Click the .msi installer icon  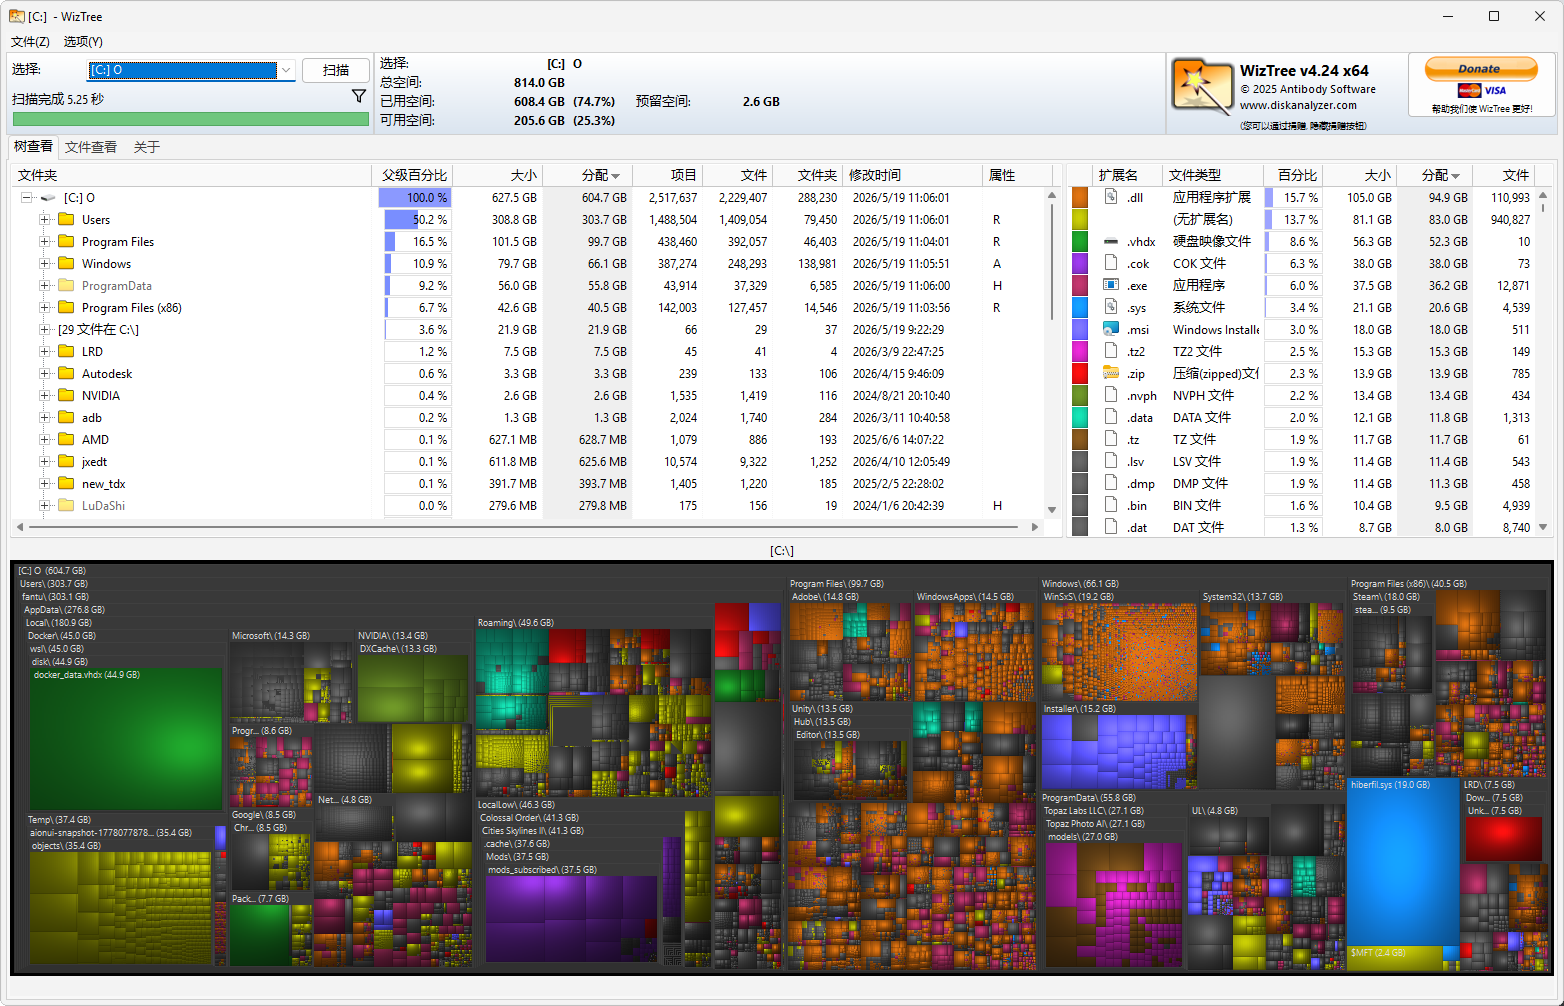click(1110, 329)
